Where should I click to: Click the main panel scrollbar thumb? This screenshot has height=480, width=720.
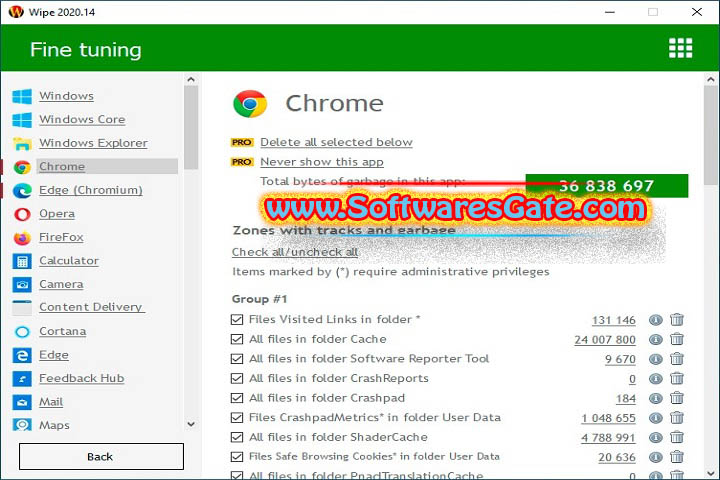click(711, 136)
